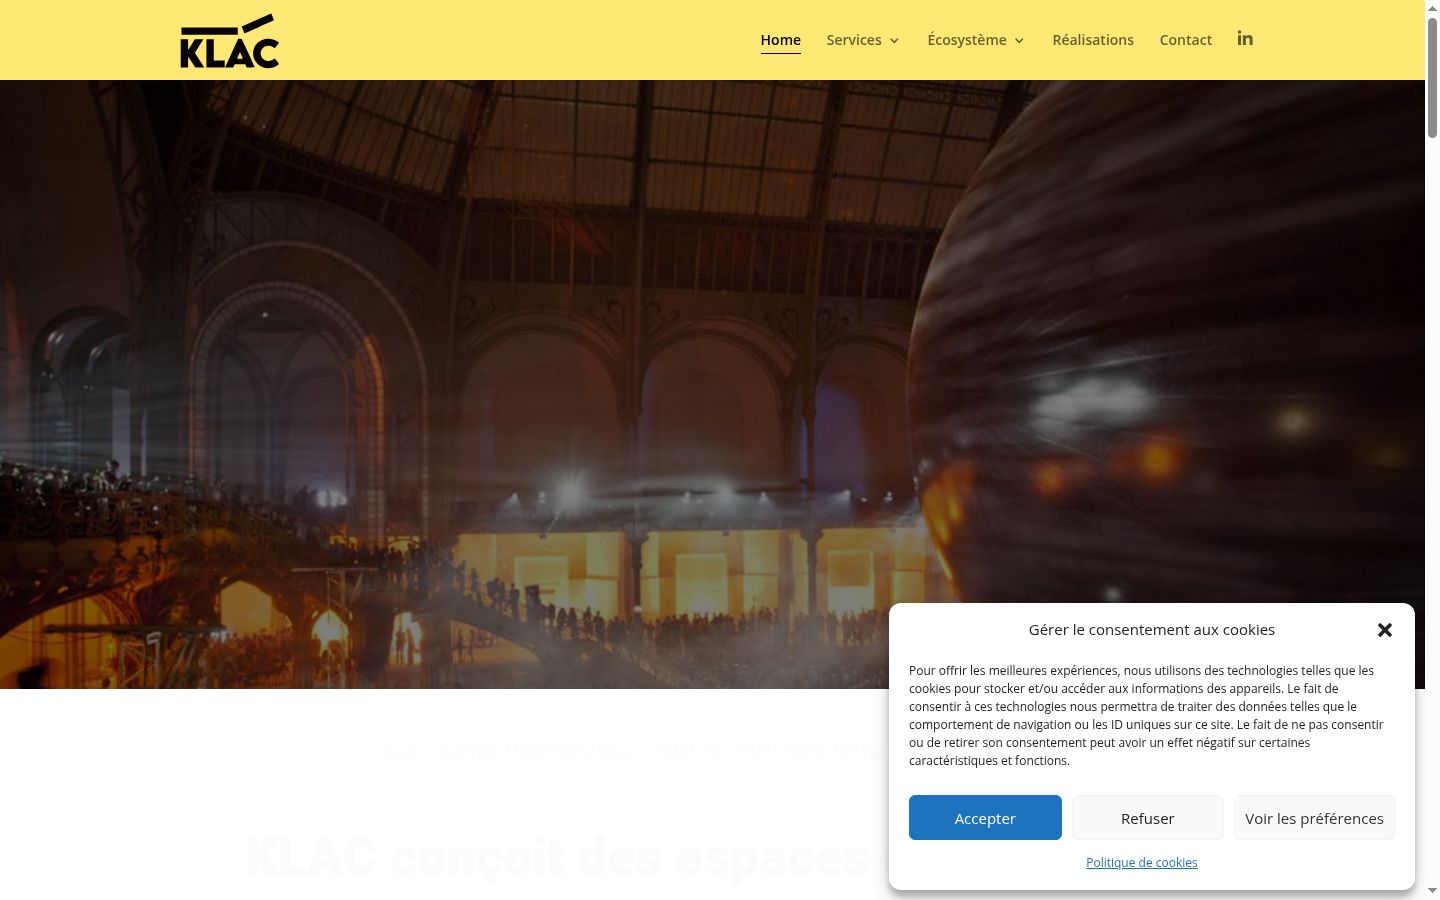Go to the Home menu item

780,40
